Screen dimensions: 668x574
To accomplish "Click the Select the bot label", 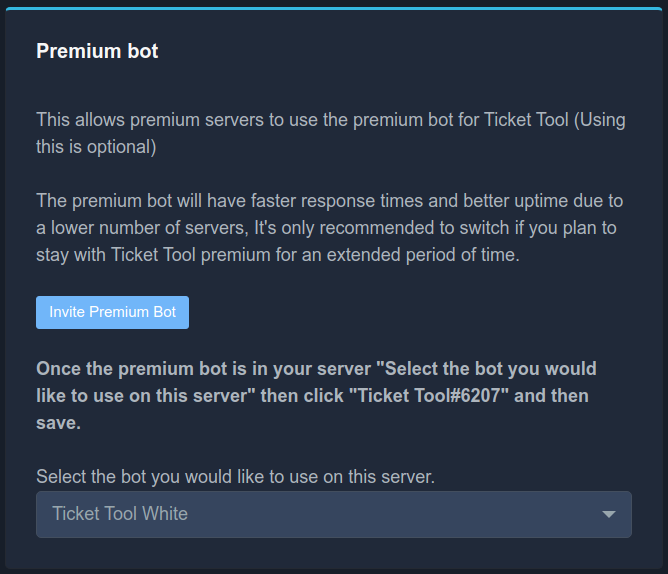I will coord(235,477).
